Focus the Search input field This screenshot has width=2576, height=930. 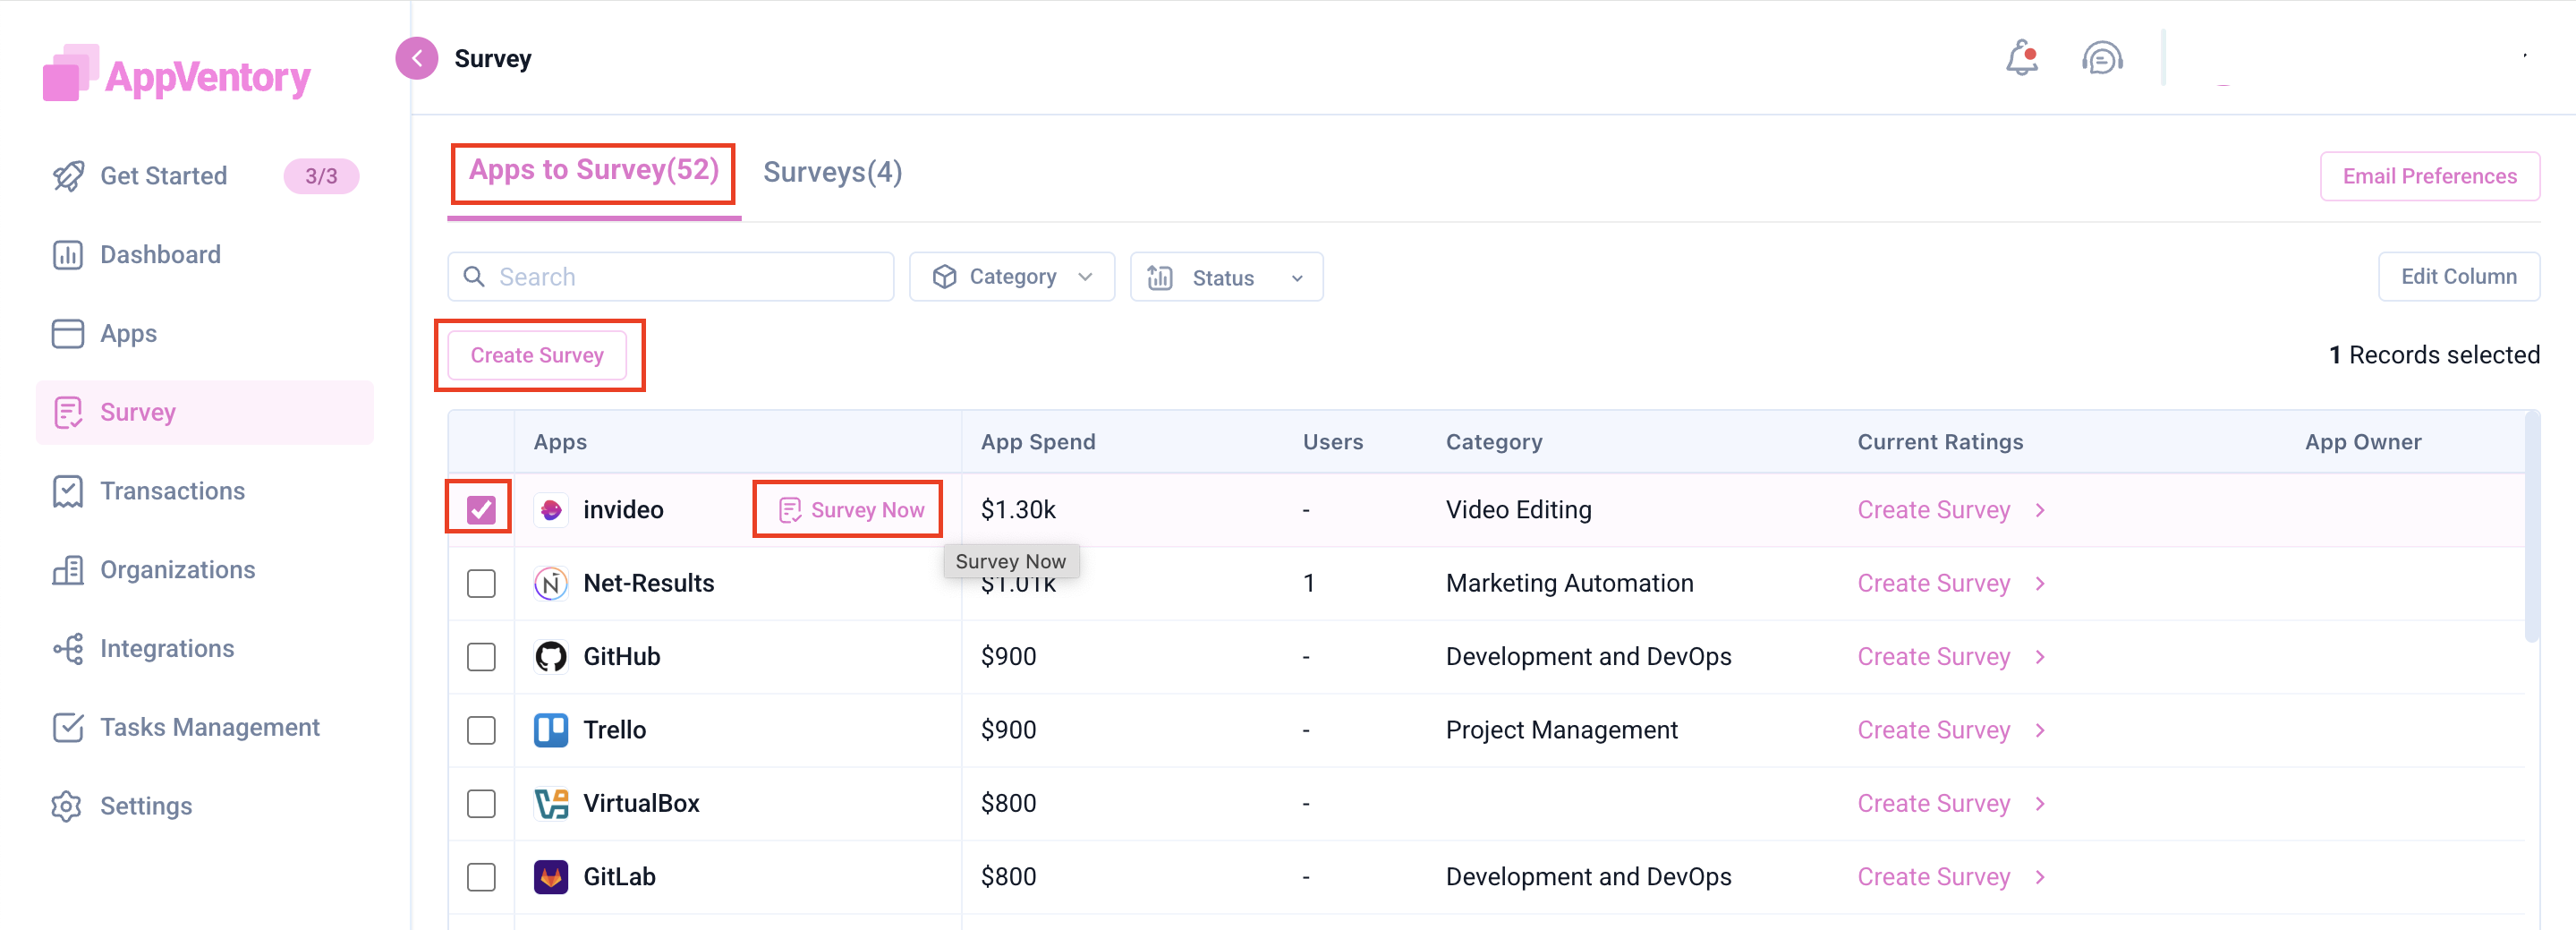coord(671,277)
